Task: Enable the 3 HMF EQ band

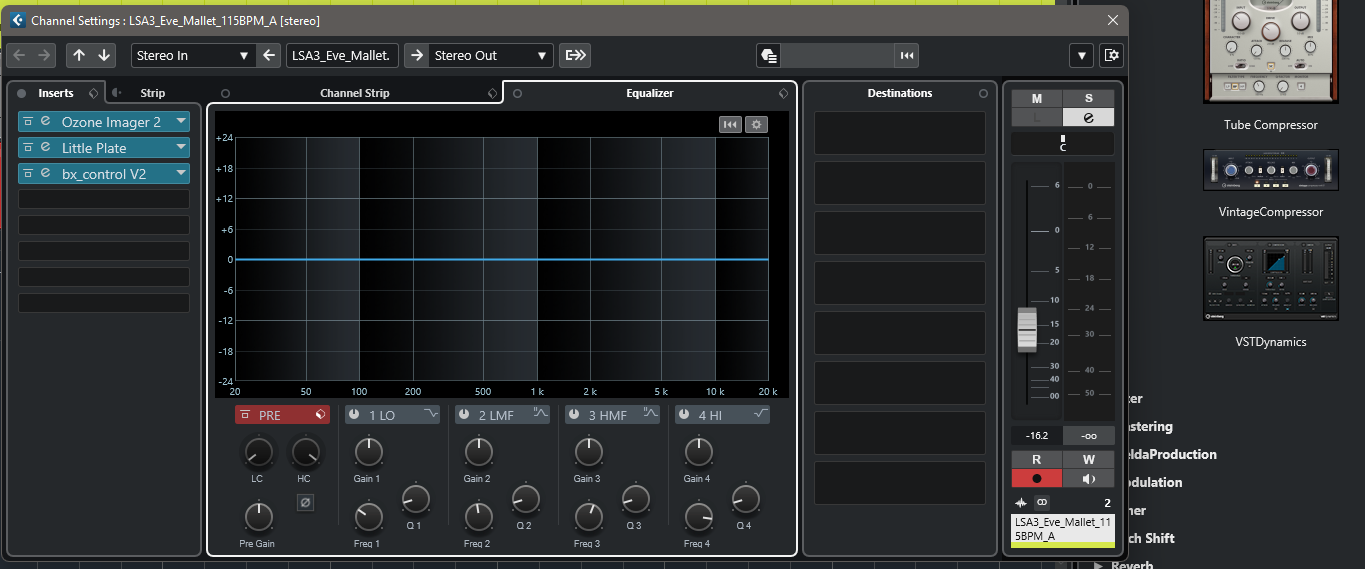Action: (x=574, y=414)
